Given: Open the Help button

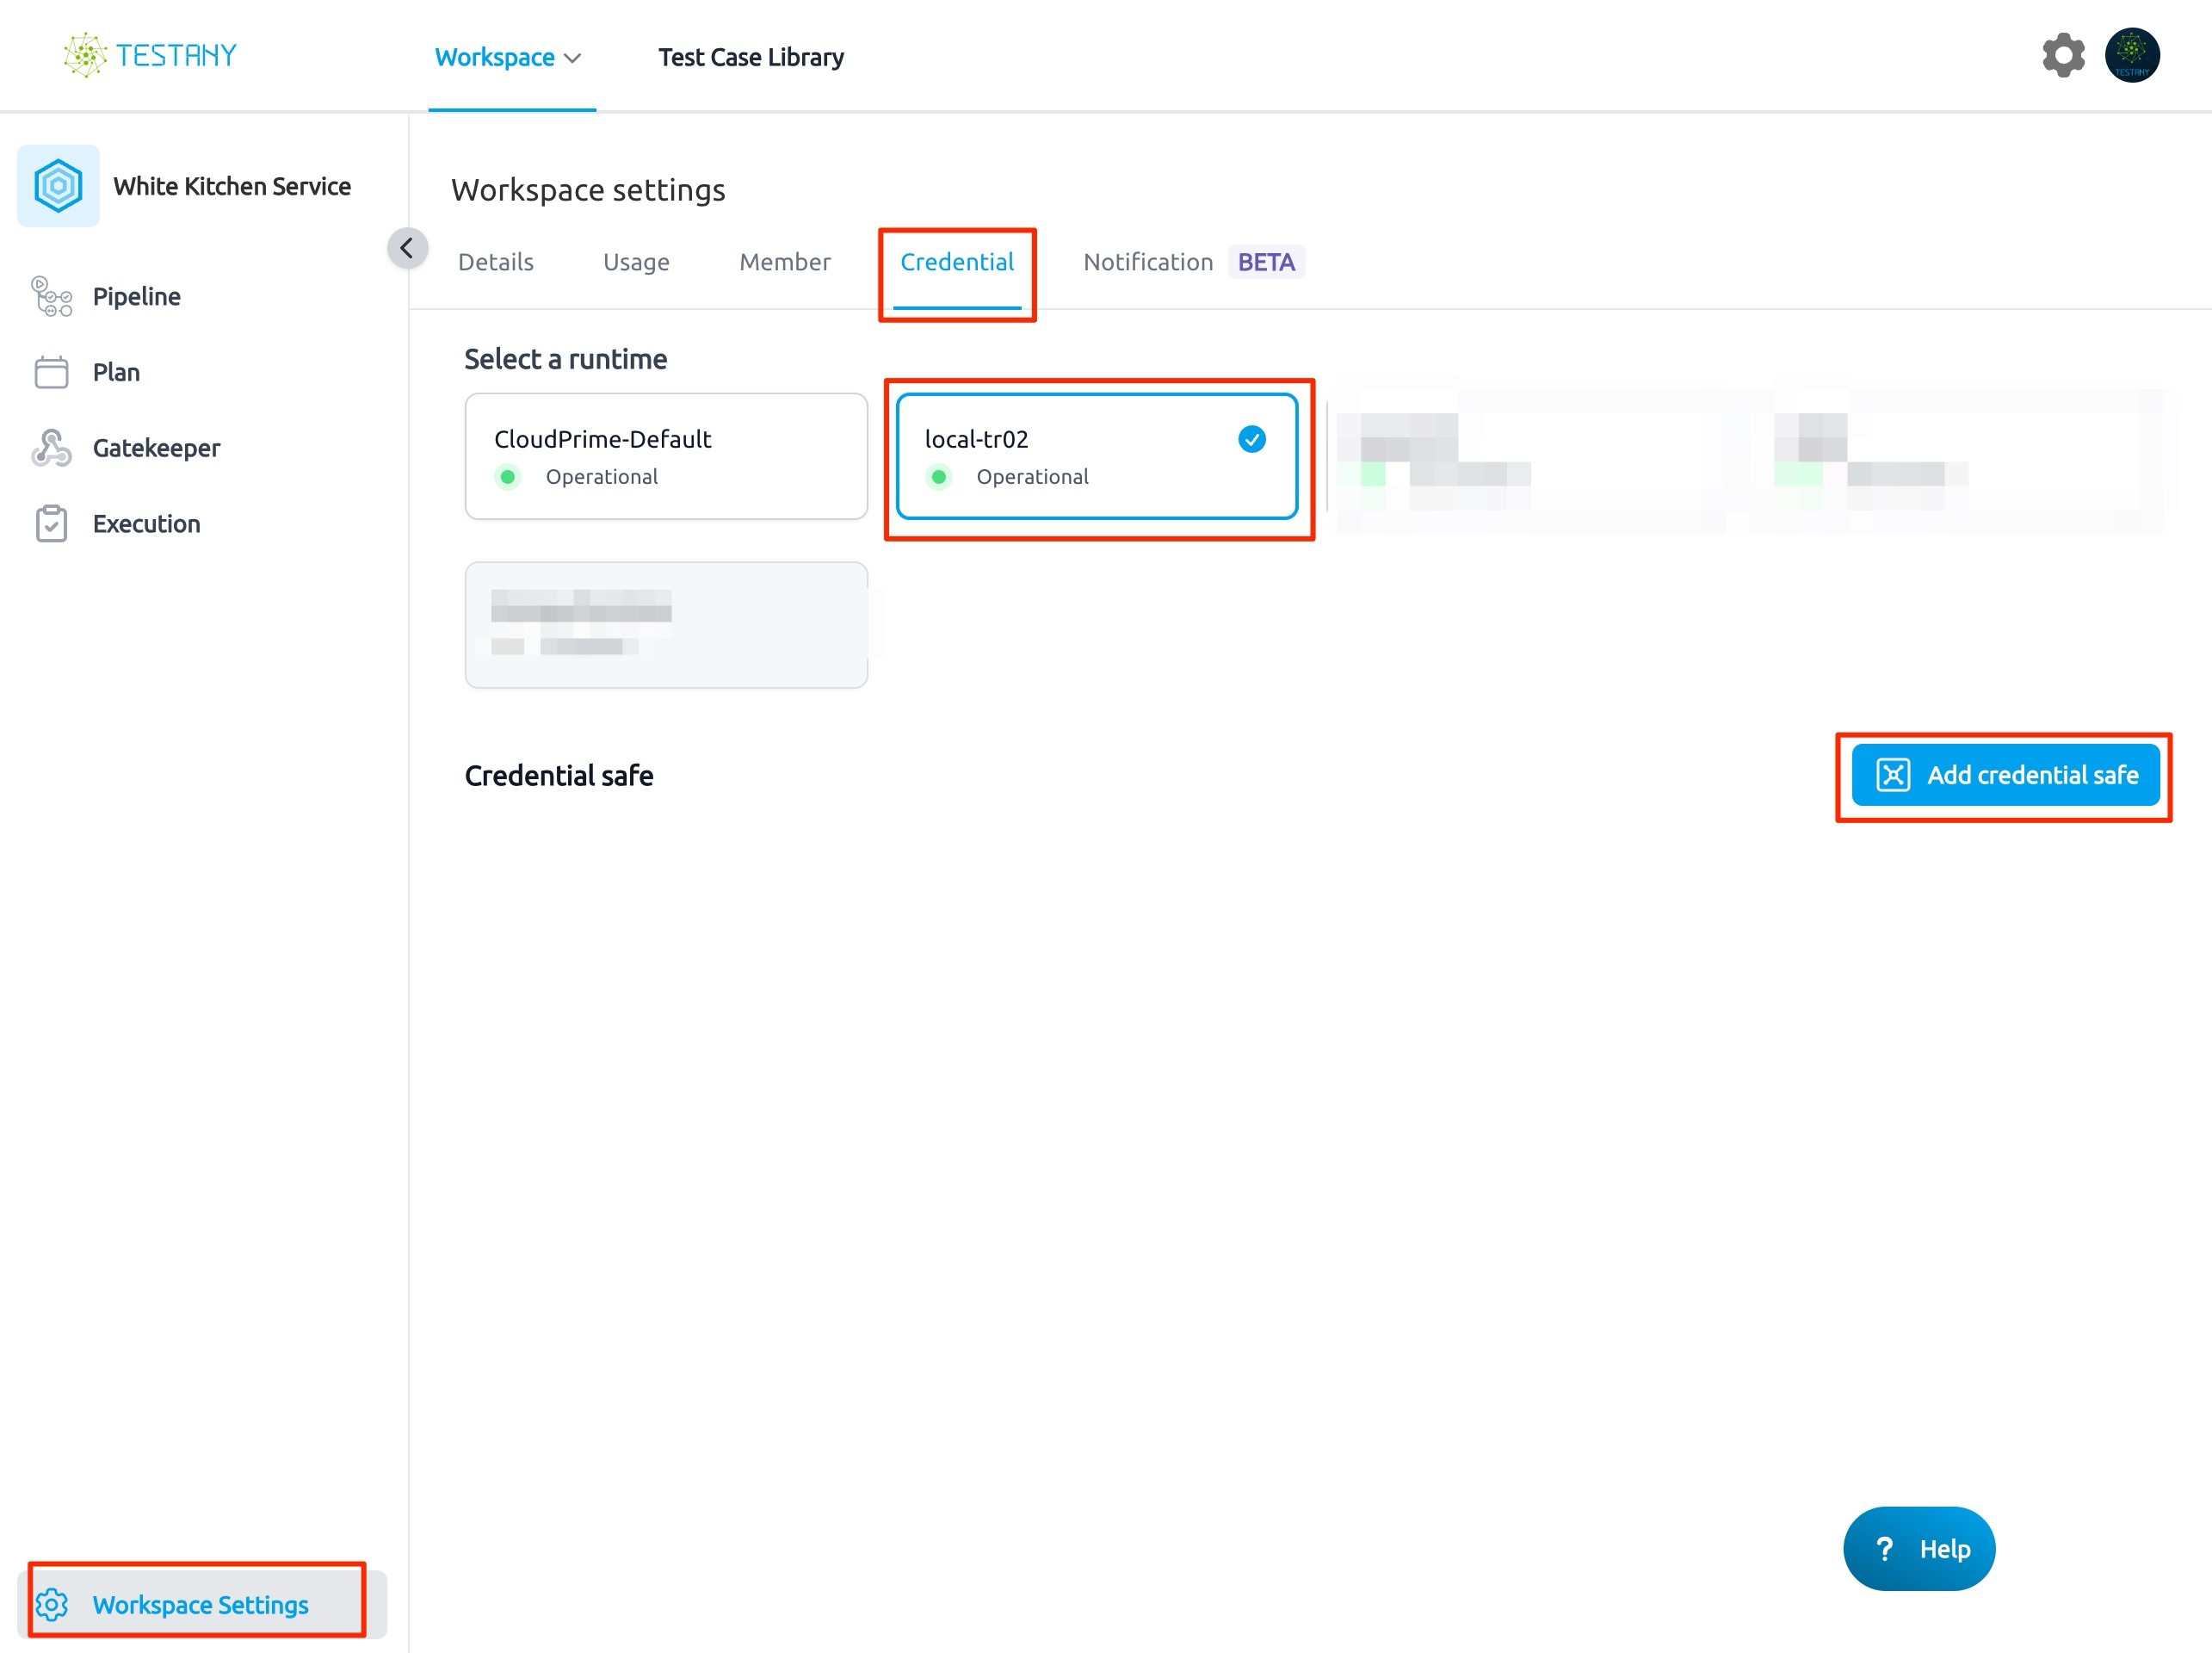Looking at the screenshot, I should click(x=1919, y=1549).
